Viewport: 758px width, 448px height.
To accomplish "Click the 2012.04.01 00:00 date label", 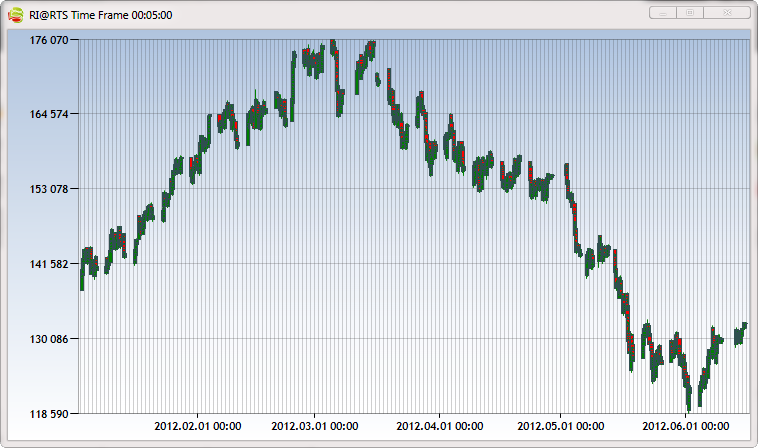I will (x=440, y=426).
